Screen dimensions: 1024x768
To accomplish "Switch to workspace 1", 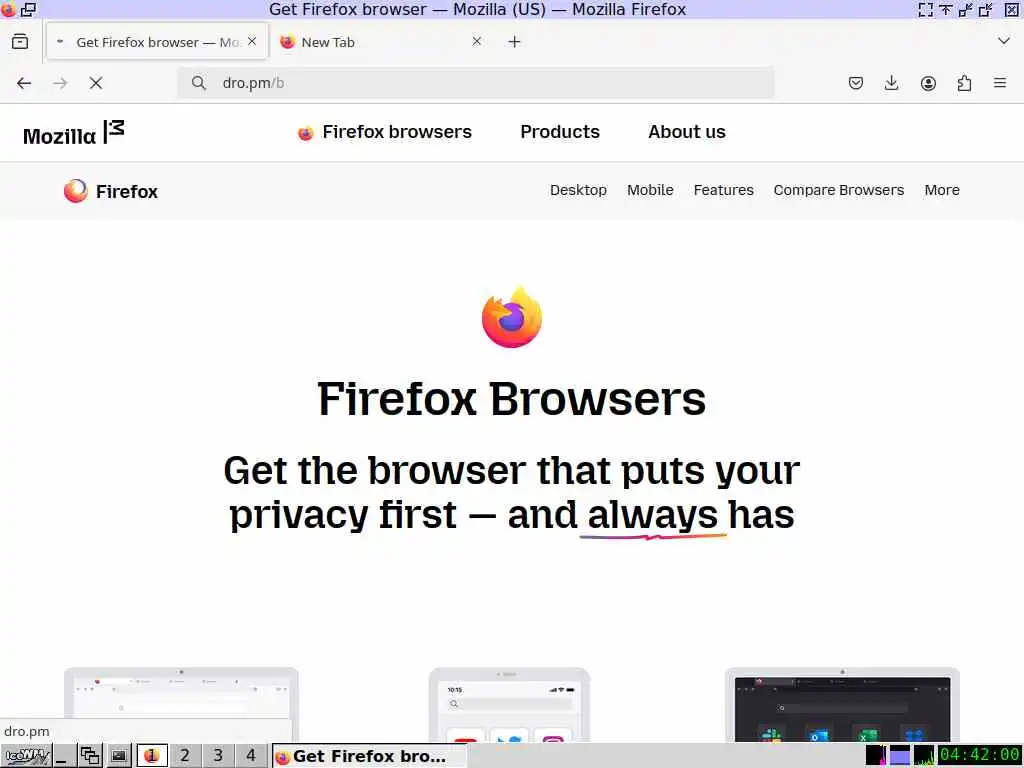I will pyautogui.click(x=152, y=756).
